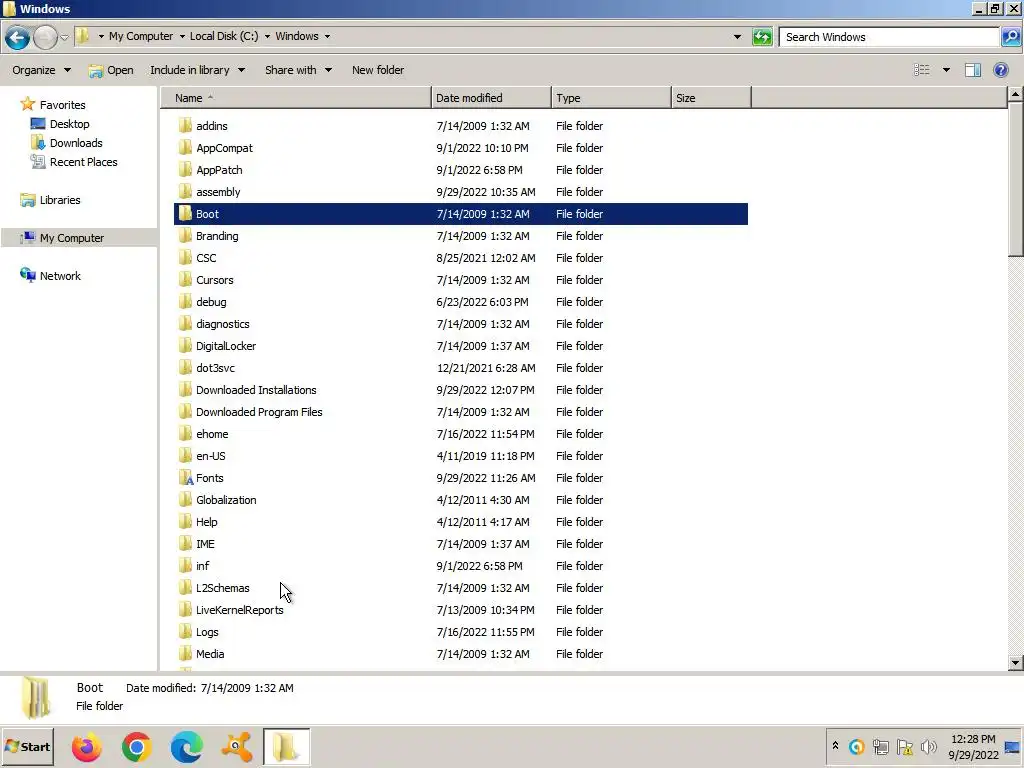
Task: Click the volume speaker tray icon
Action: tap(928, 746)
